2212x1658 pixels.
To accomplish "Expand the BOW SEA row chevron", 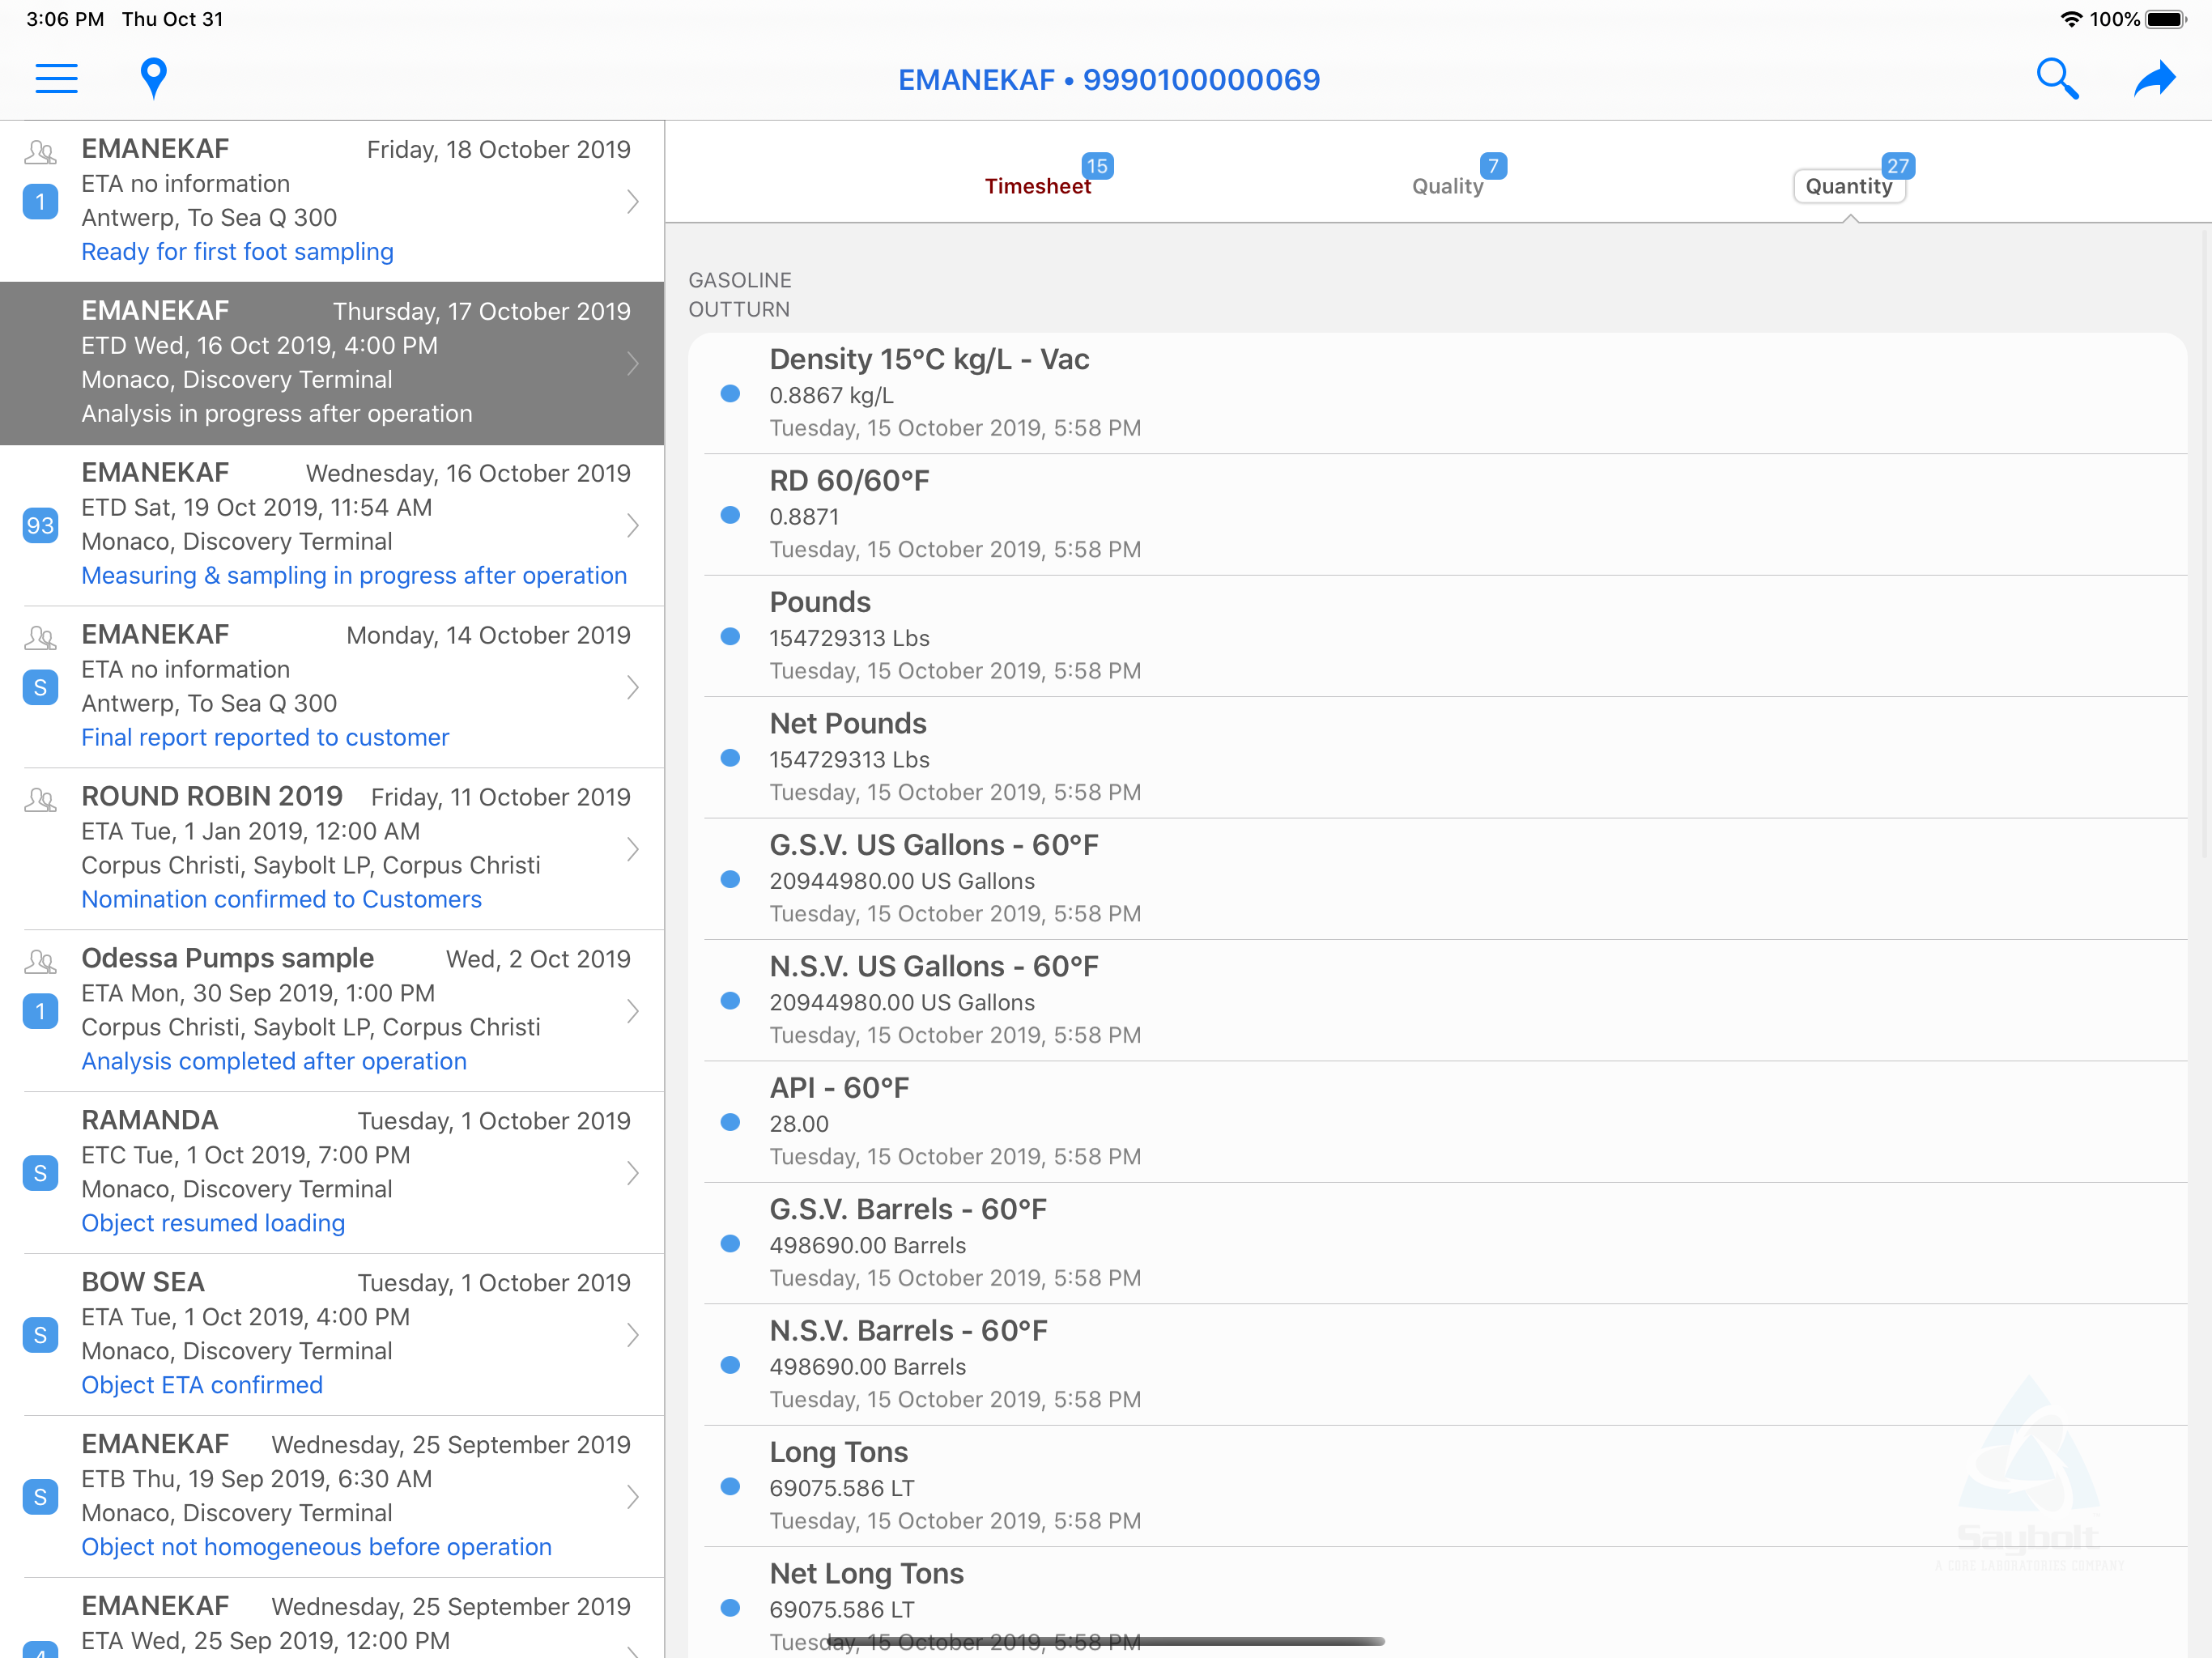I will coord(633,1335).
